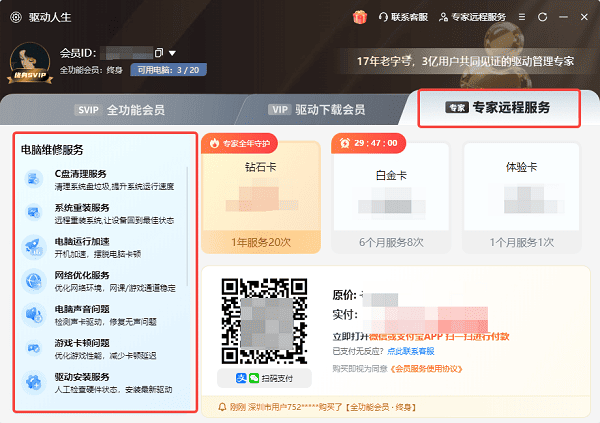Select the 电脑声音问题 title text
Screen dimensions: 600x423
click(x=82, y=309)
